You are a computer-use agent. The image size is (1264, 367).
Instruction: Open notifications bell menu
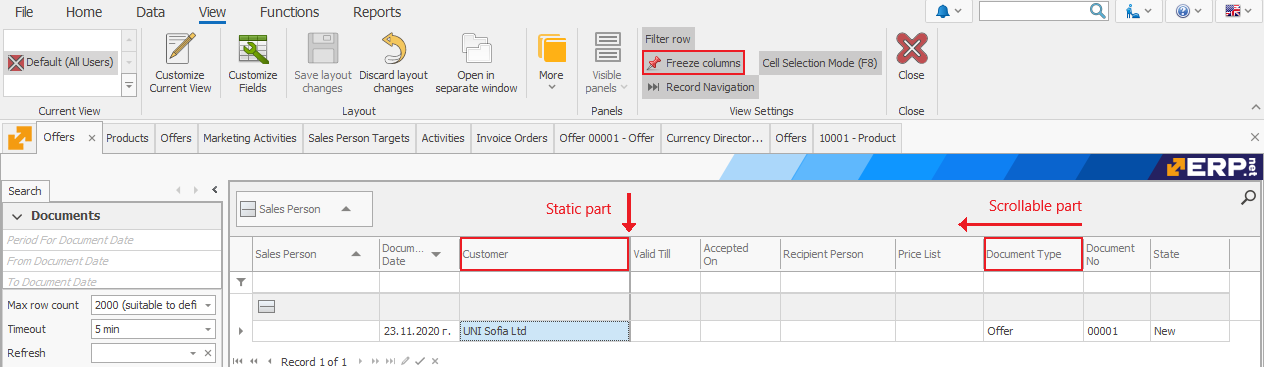[x=950, y=11]
